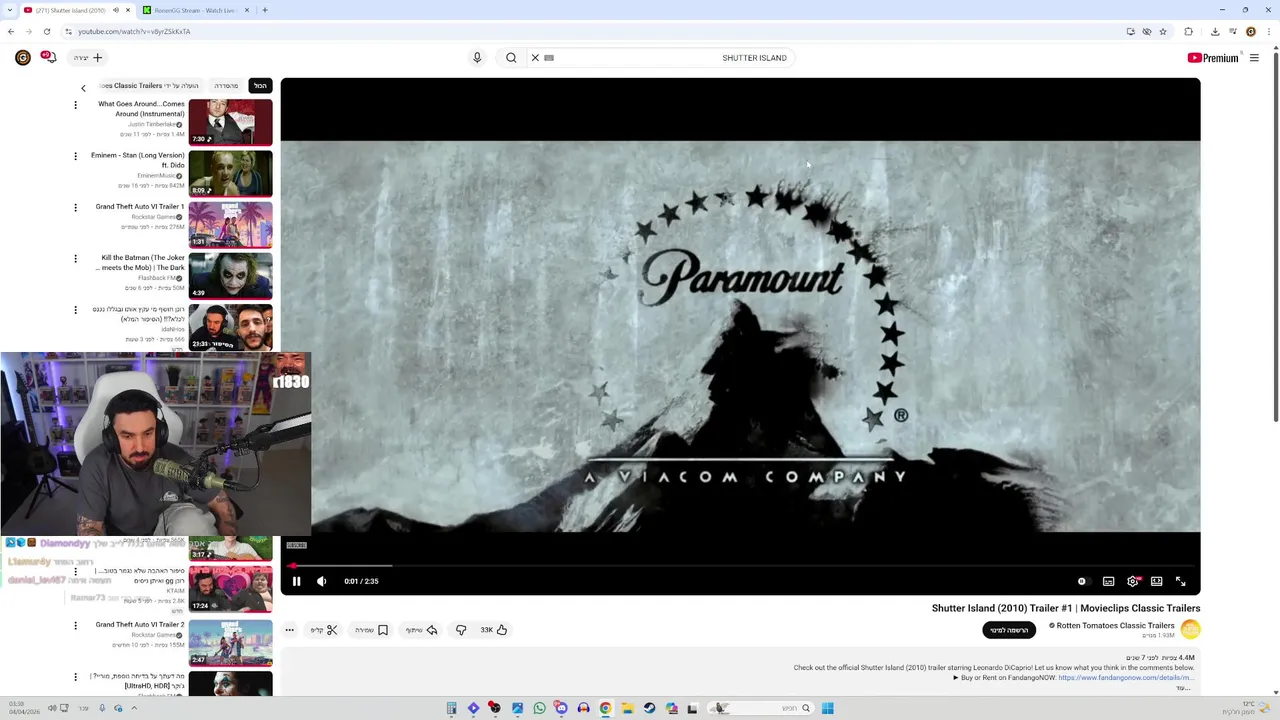Go to YouTube Premium home logo

(x=1213, y=58)
